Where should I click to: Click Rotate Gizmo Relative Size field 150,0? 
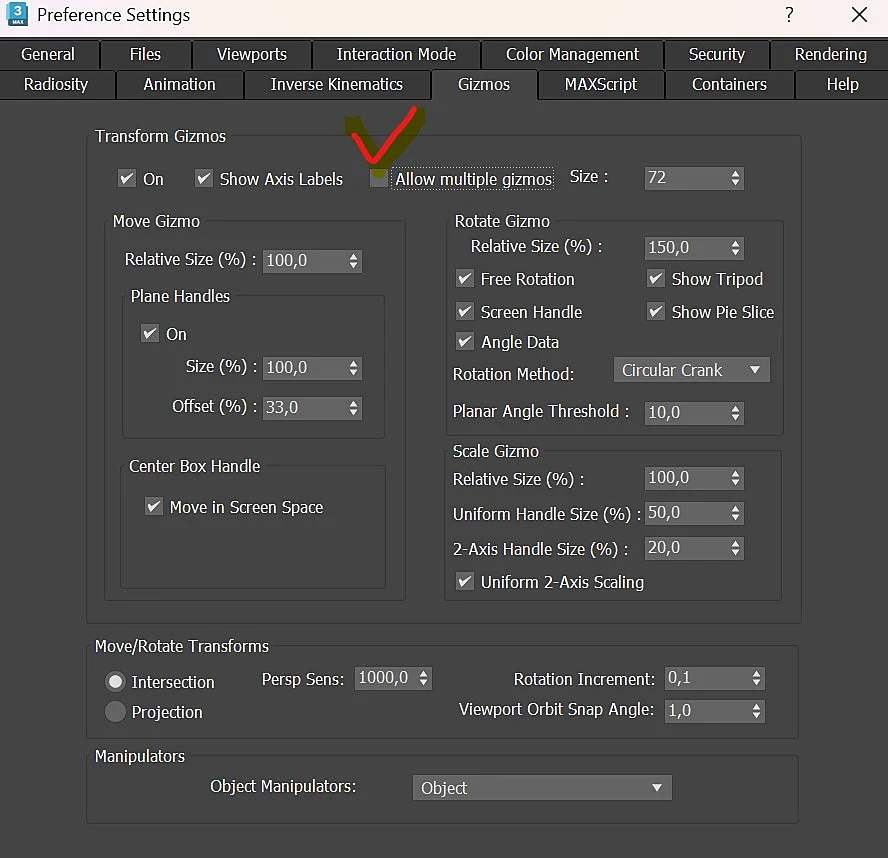[686, 247]
